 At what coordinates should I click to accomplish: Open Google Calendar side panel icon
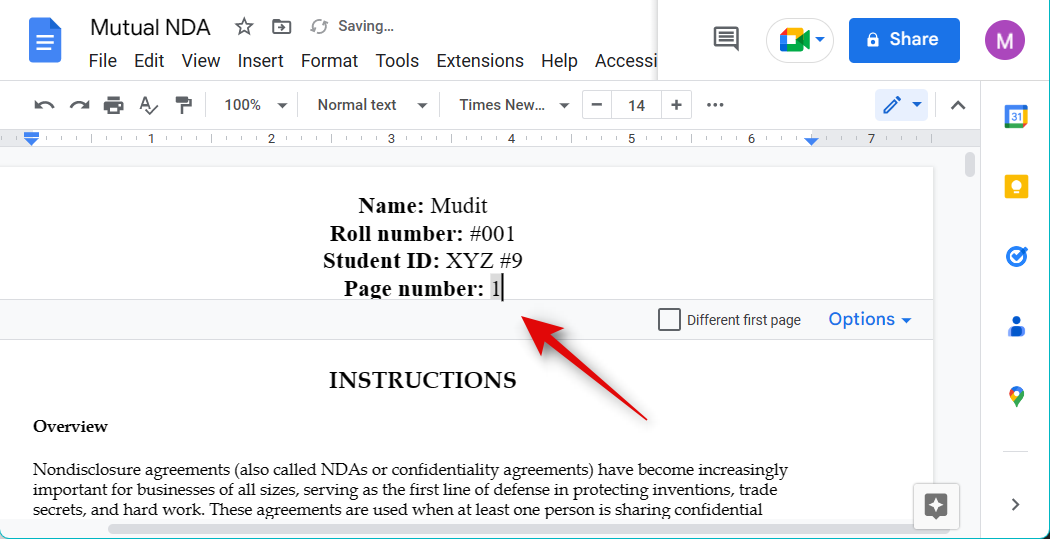1016,117
